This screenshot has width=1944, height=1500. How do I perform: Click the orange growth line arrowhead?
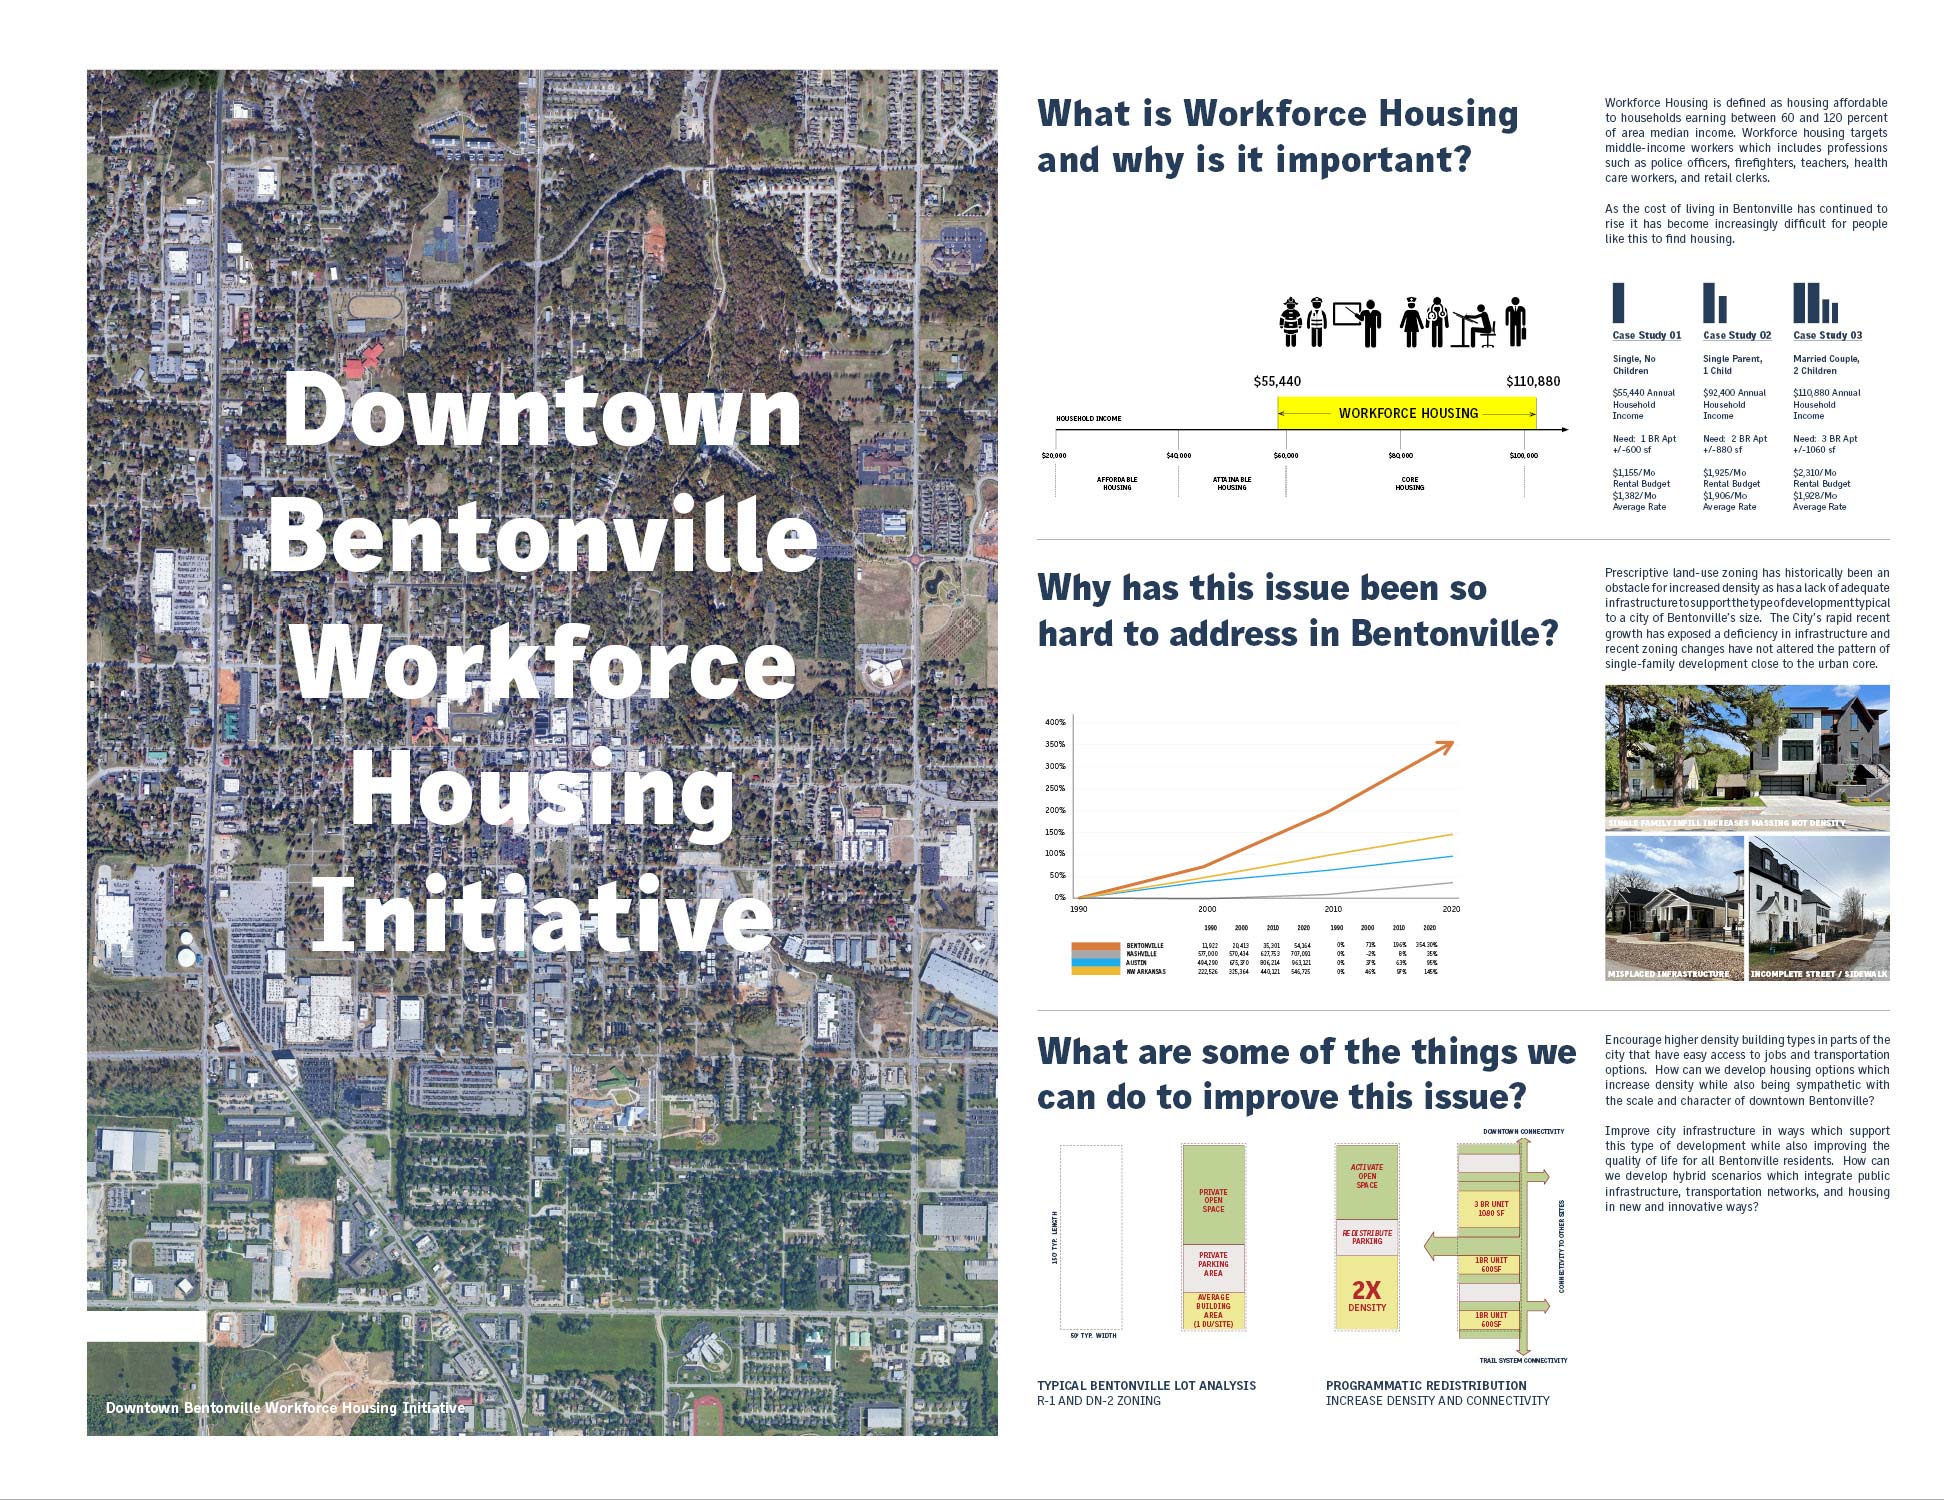1446,746
